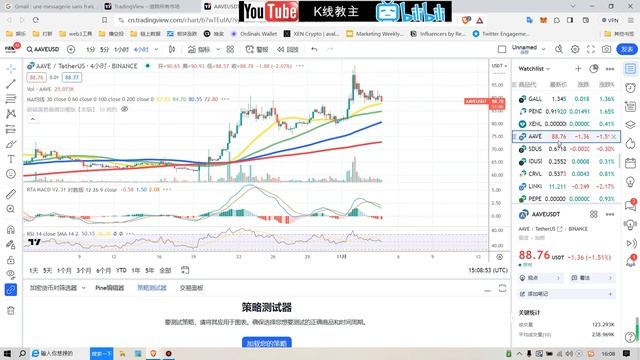Click the add symbol compare plus icon

pyautogui.click(x=71, y=49)
